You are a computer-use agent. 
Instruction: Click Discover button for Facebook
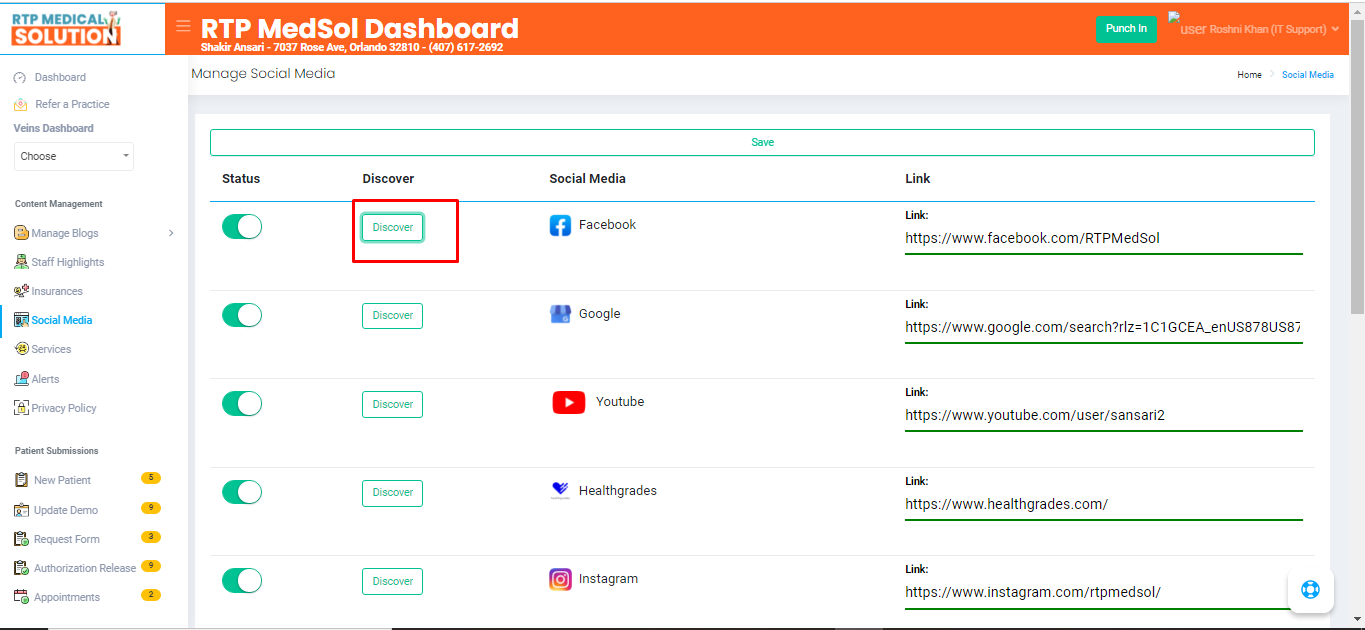(x=392, y=227)
